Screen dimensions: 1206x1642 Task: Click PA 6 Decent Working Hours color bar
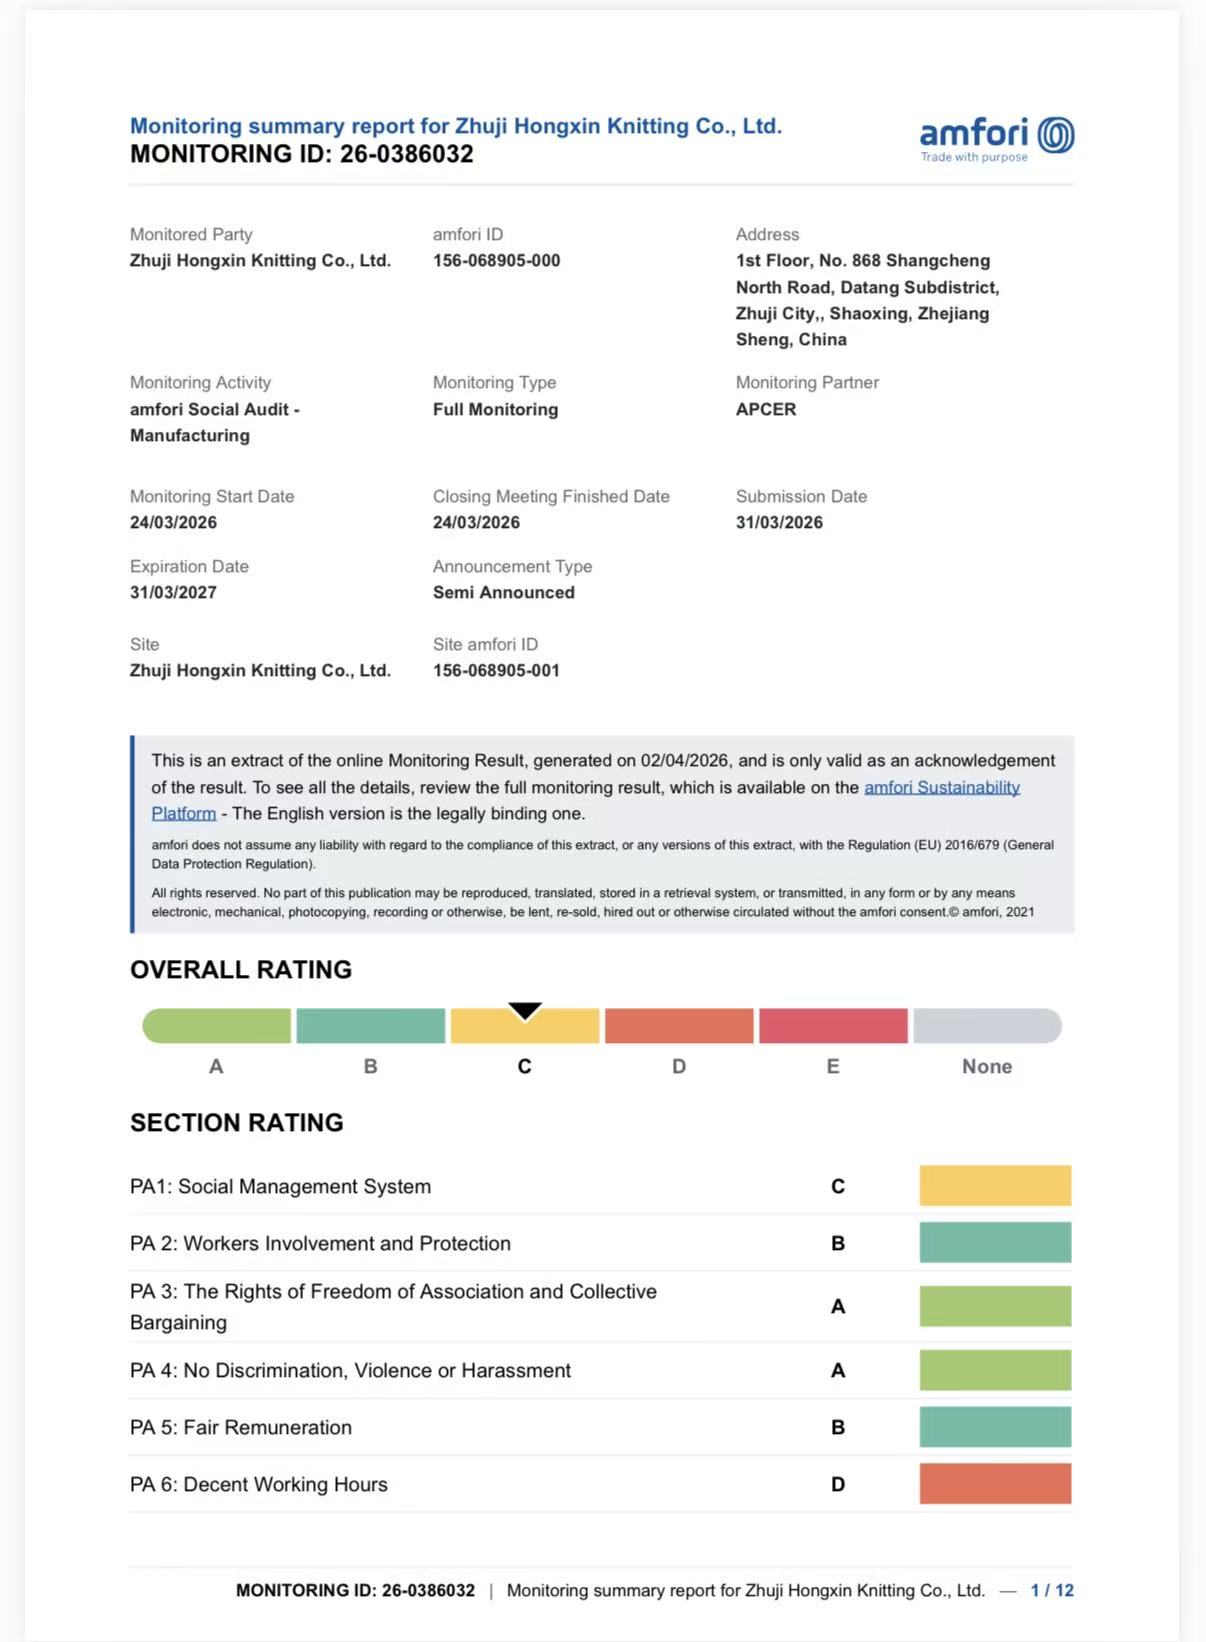click(x=995, y=1484)
